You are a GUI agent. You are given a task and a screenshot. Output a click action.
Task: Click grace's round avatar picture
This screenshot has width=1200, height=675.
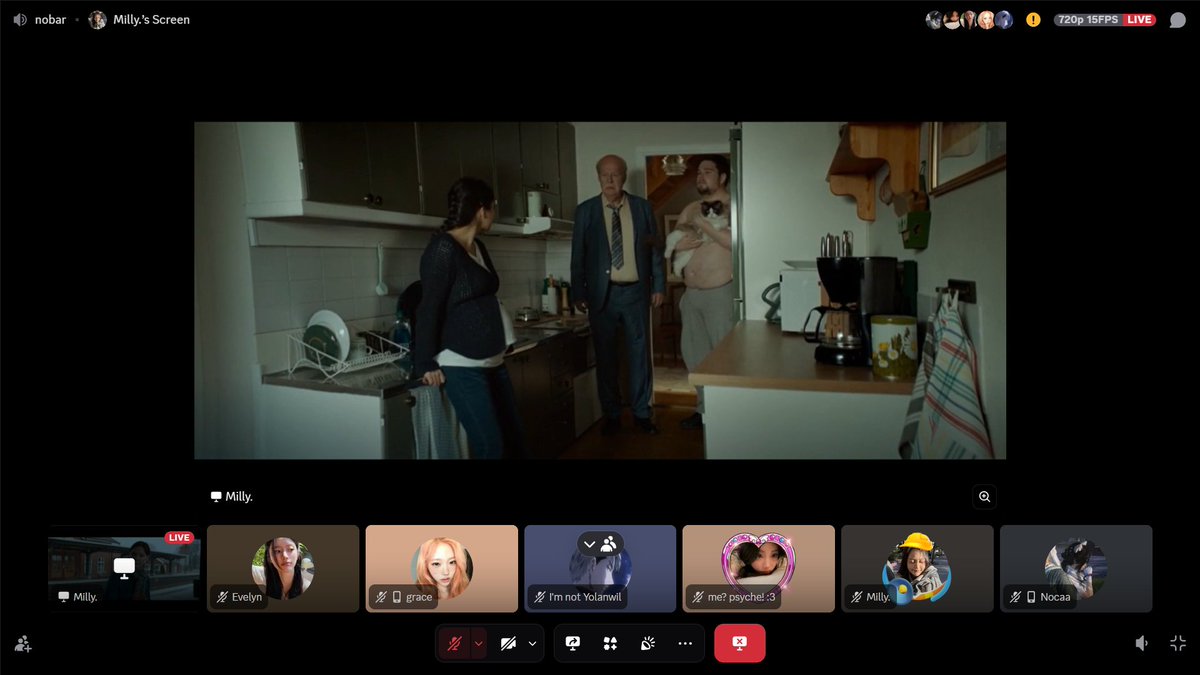click(x=441, y=568)
